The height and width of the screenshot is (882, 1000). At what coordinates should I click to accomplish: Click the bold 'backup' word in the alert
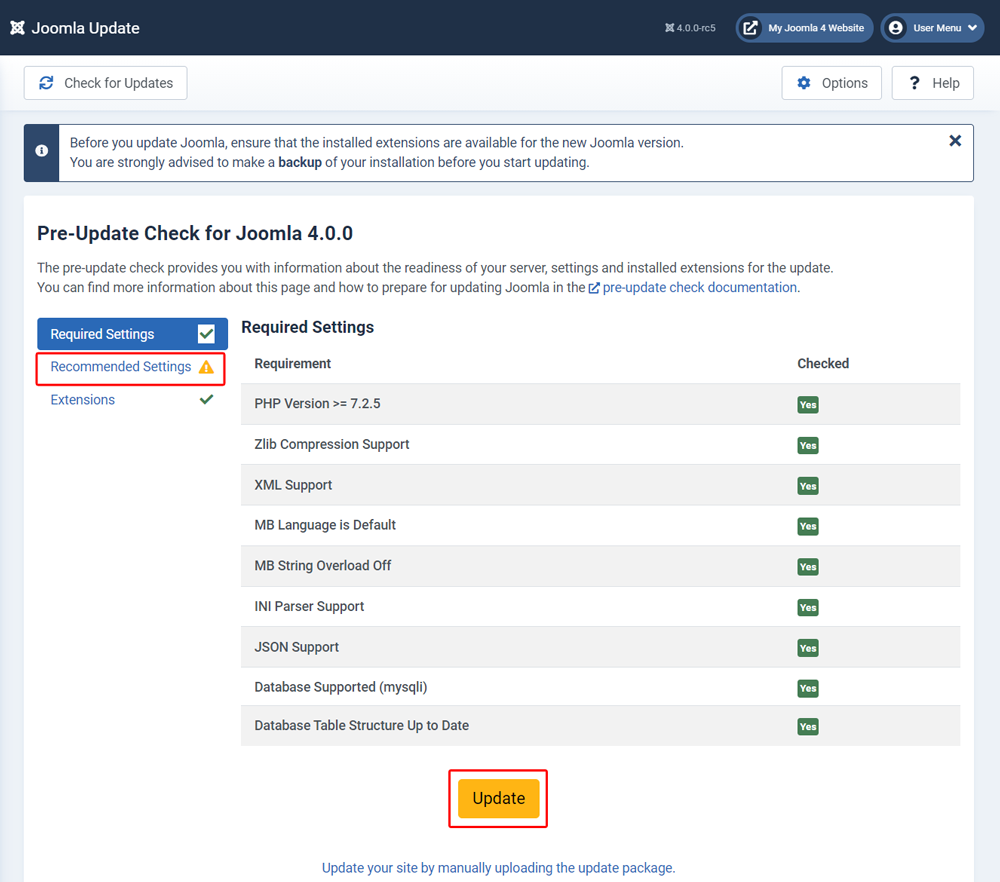[300, 162]
